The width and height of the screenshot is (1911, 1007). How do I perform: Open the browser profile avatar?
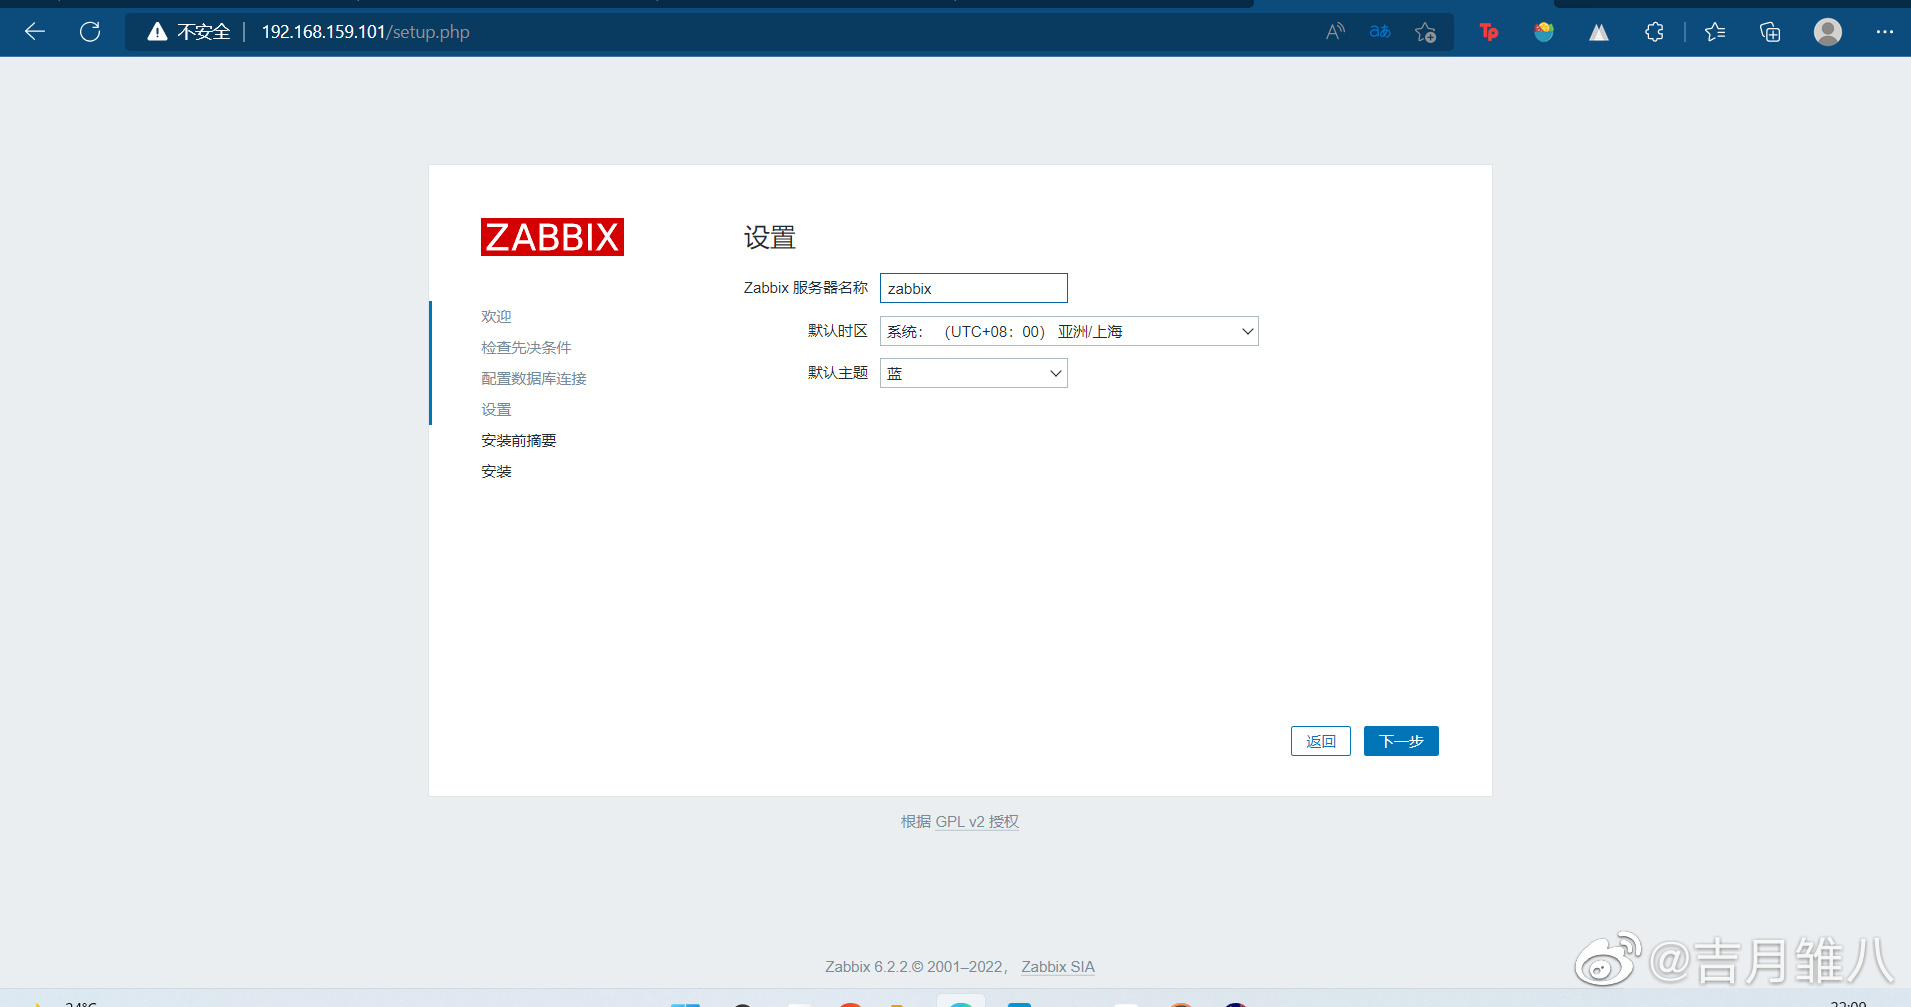pyautogui.click(x=1828, y=32)
